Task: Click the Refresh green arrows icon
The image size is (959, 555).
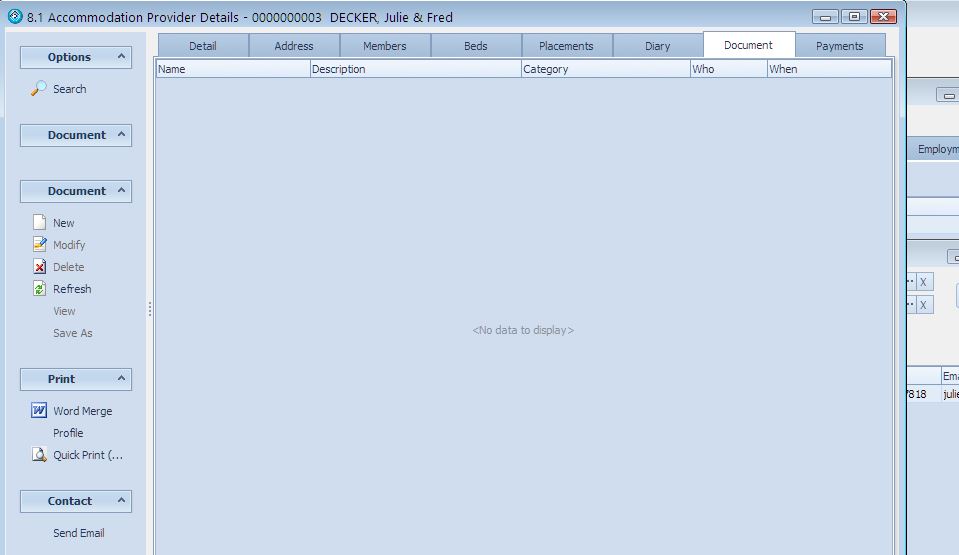Action: pyautogui.click(x=39, y=289)
